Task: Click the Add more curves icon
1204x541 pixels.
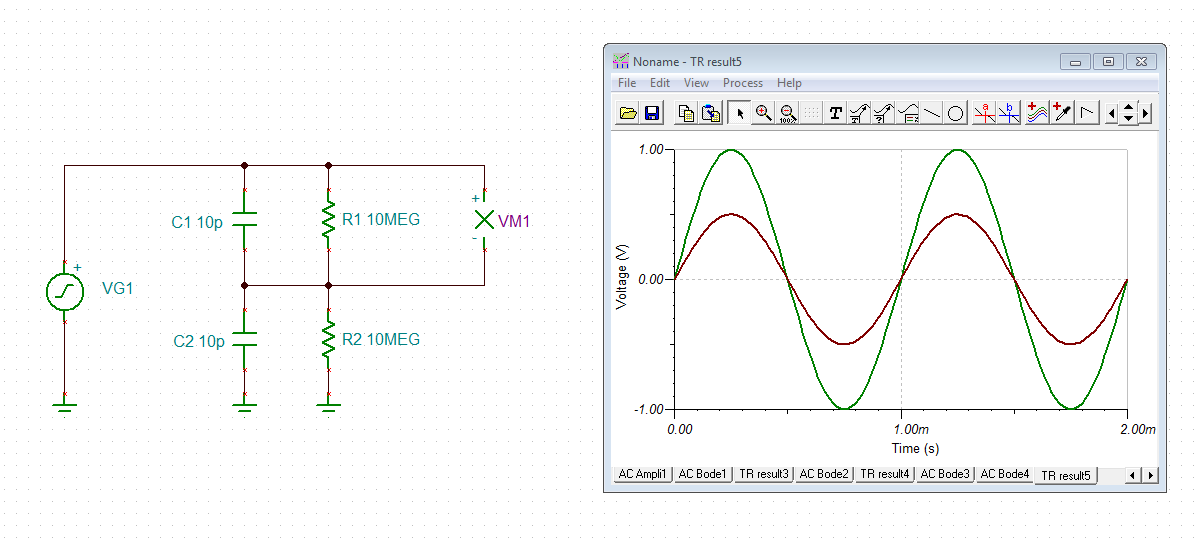Action: click(x=1037, y=113)
